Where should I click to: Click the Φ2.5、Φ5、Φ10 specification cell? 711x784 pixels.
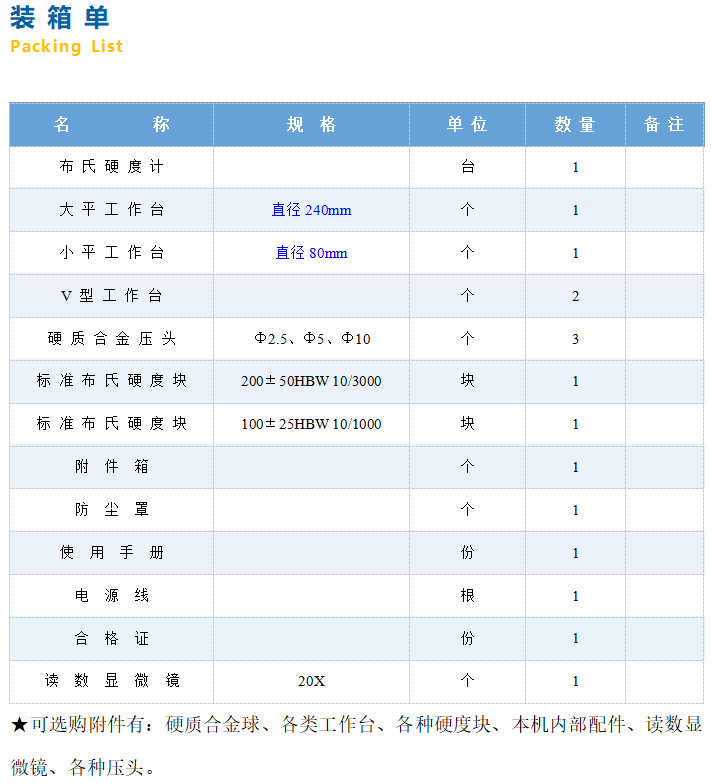click(311, 339)
